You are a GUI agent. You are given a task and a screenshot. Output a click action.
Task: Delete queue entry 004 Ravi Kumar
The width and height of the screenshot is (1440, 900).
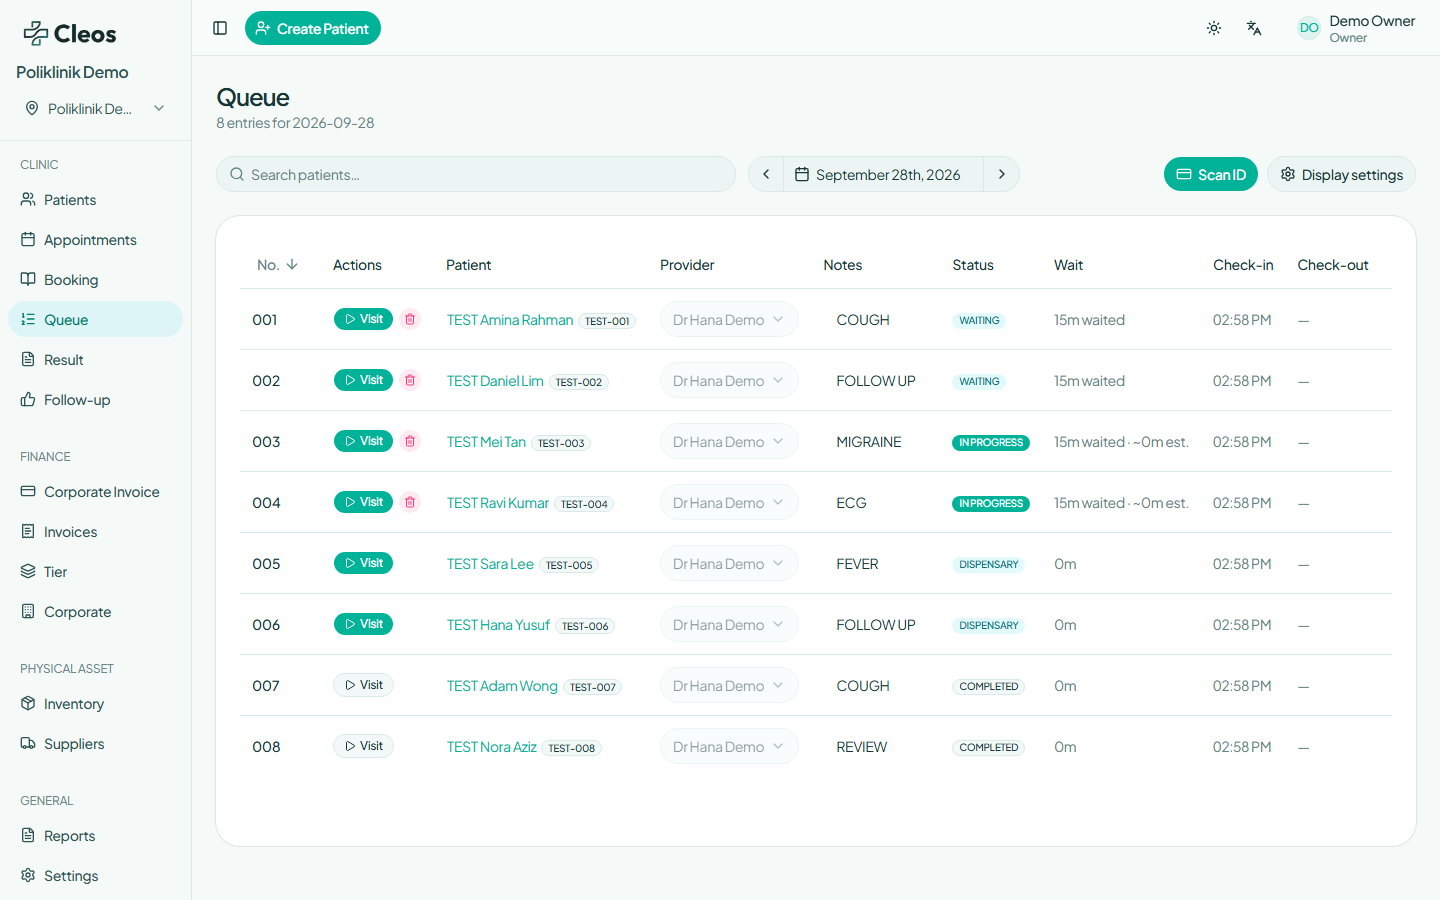[410, 502]
